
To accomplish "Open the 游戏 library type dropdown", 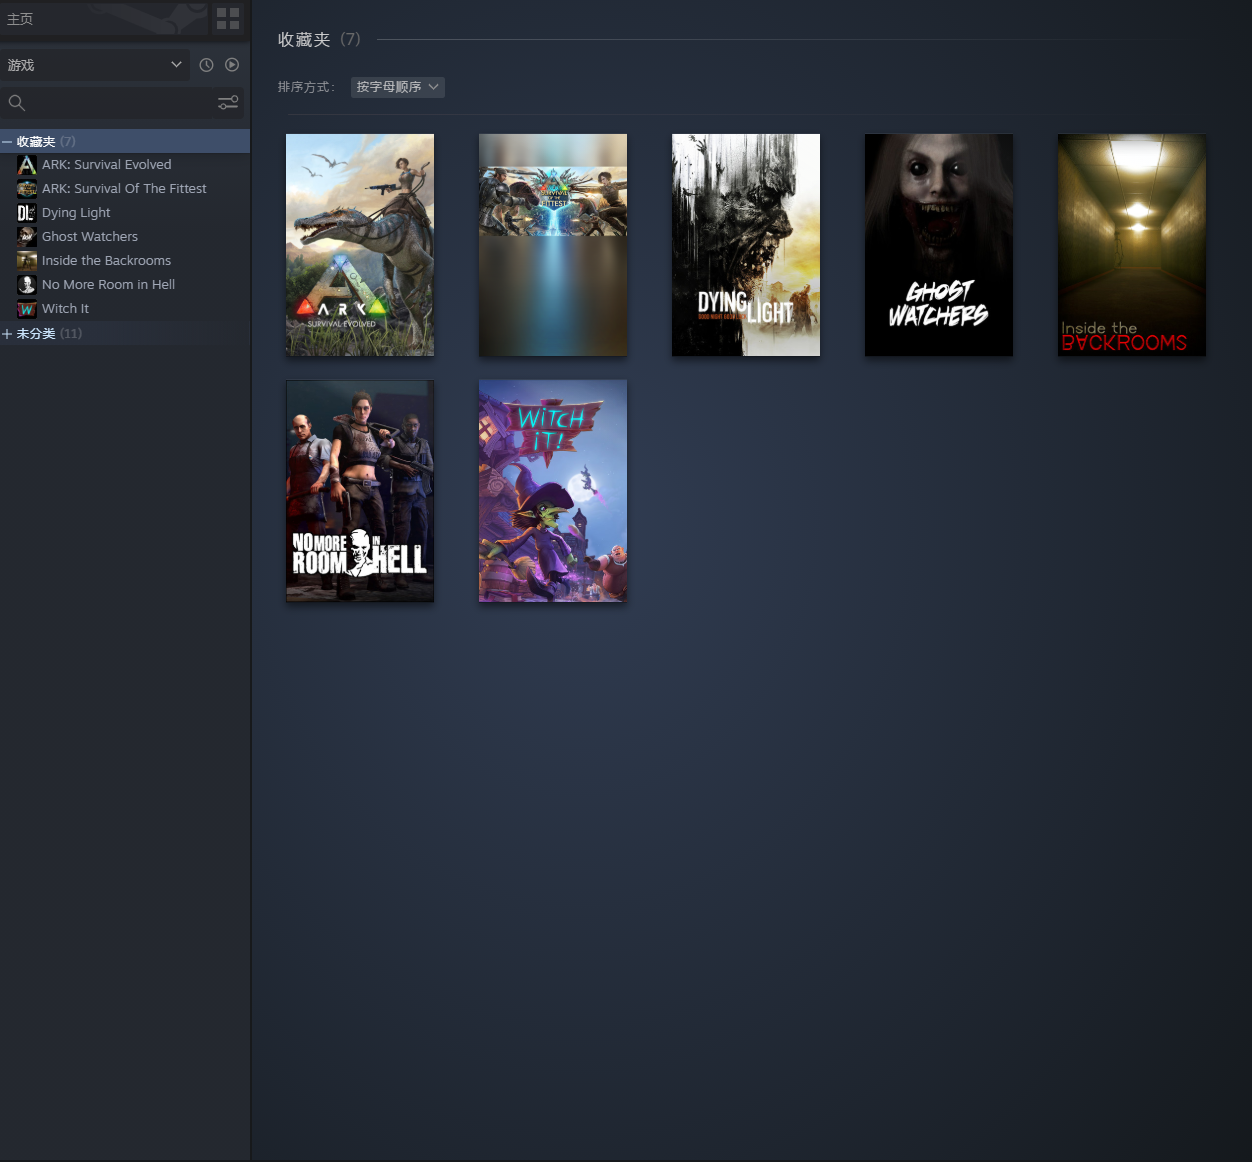I will (95, 65).
